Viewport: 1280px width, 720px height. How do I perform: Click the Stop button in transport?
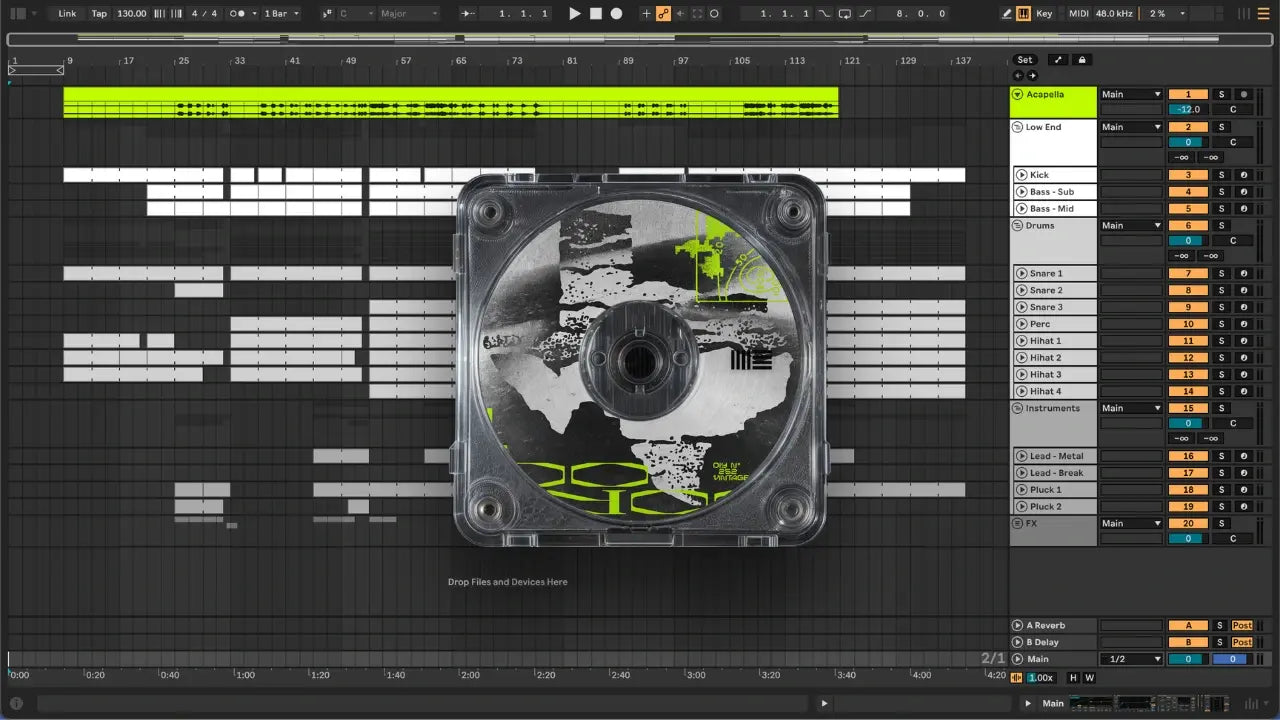click(596, 14)
